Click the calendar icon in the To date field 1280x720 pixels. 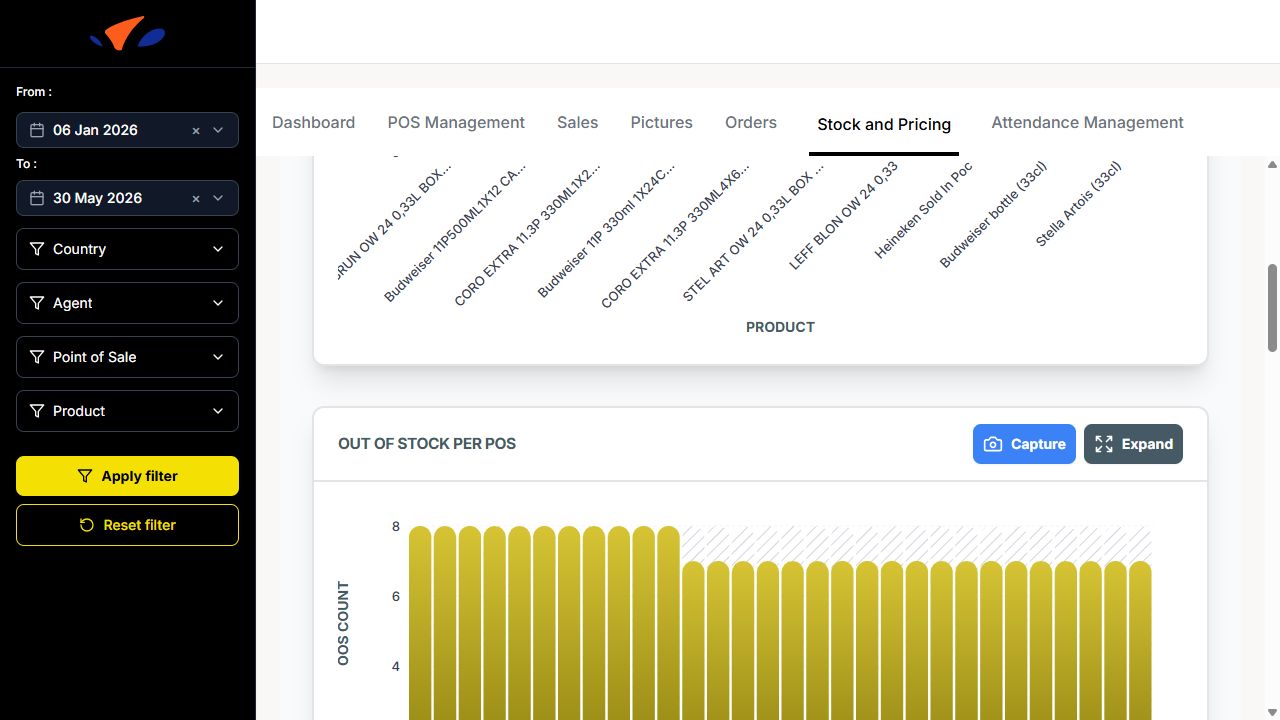tap(37, 198)
